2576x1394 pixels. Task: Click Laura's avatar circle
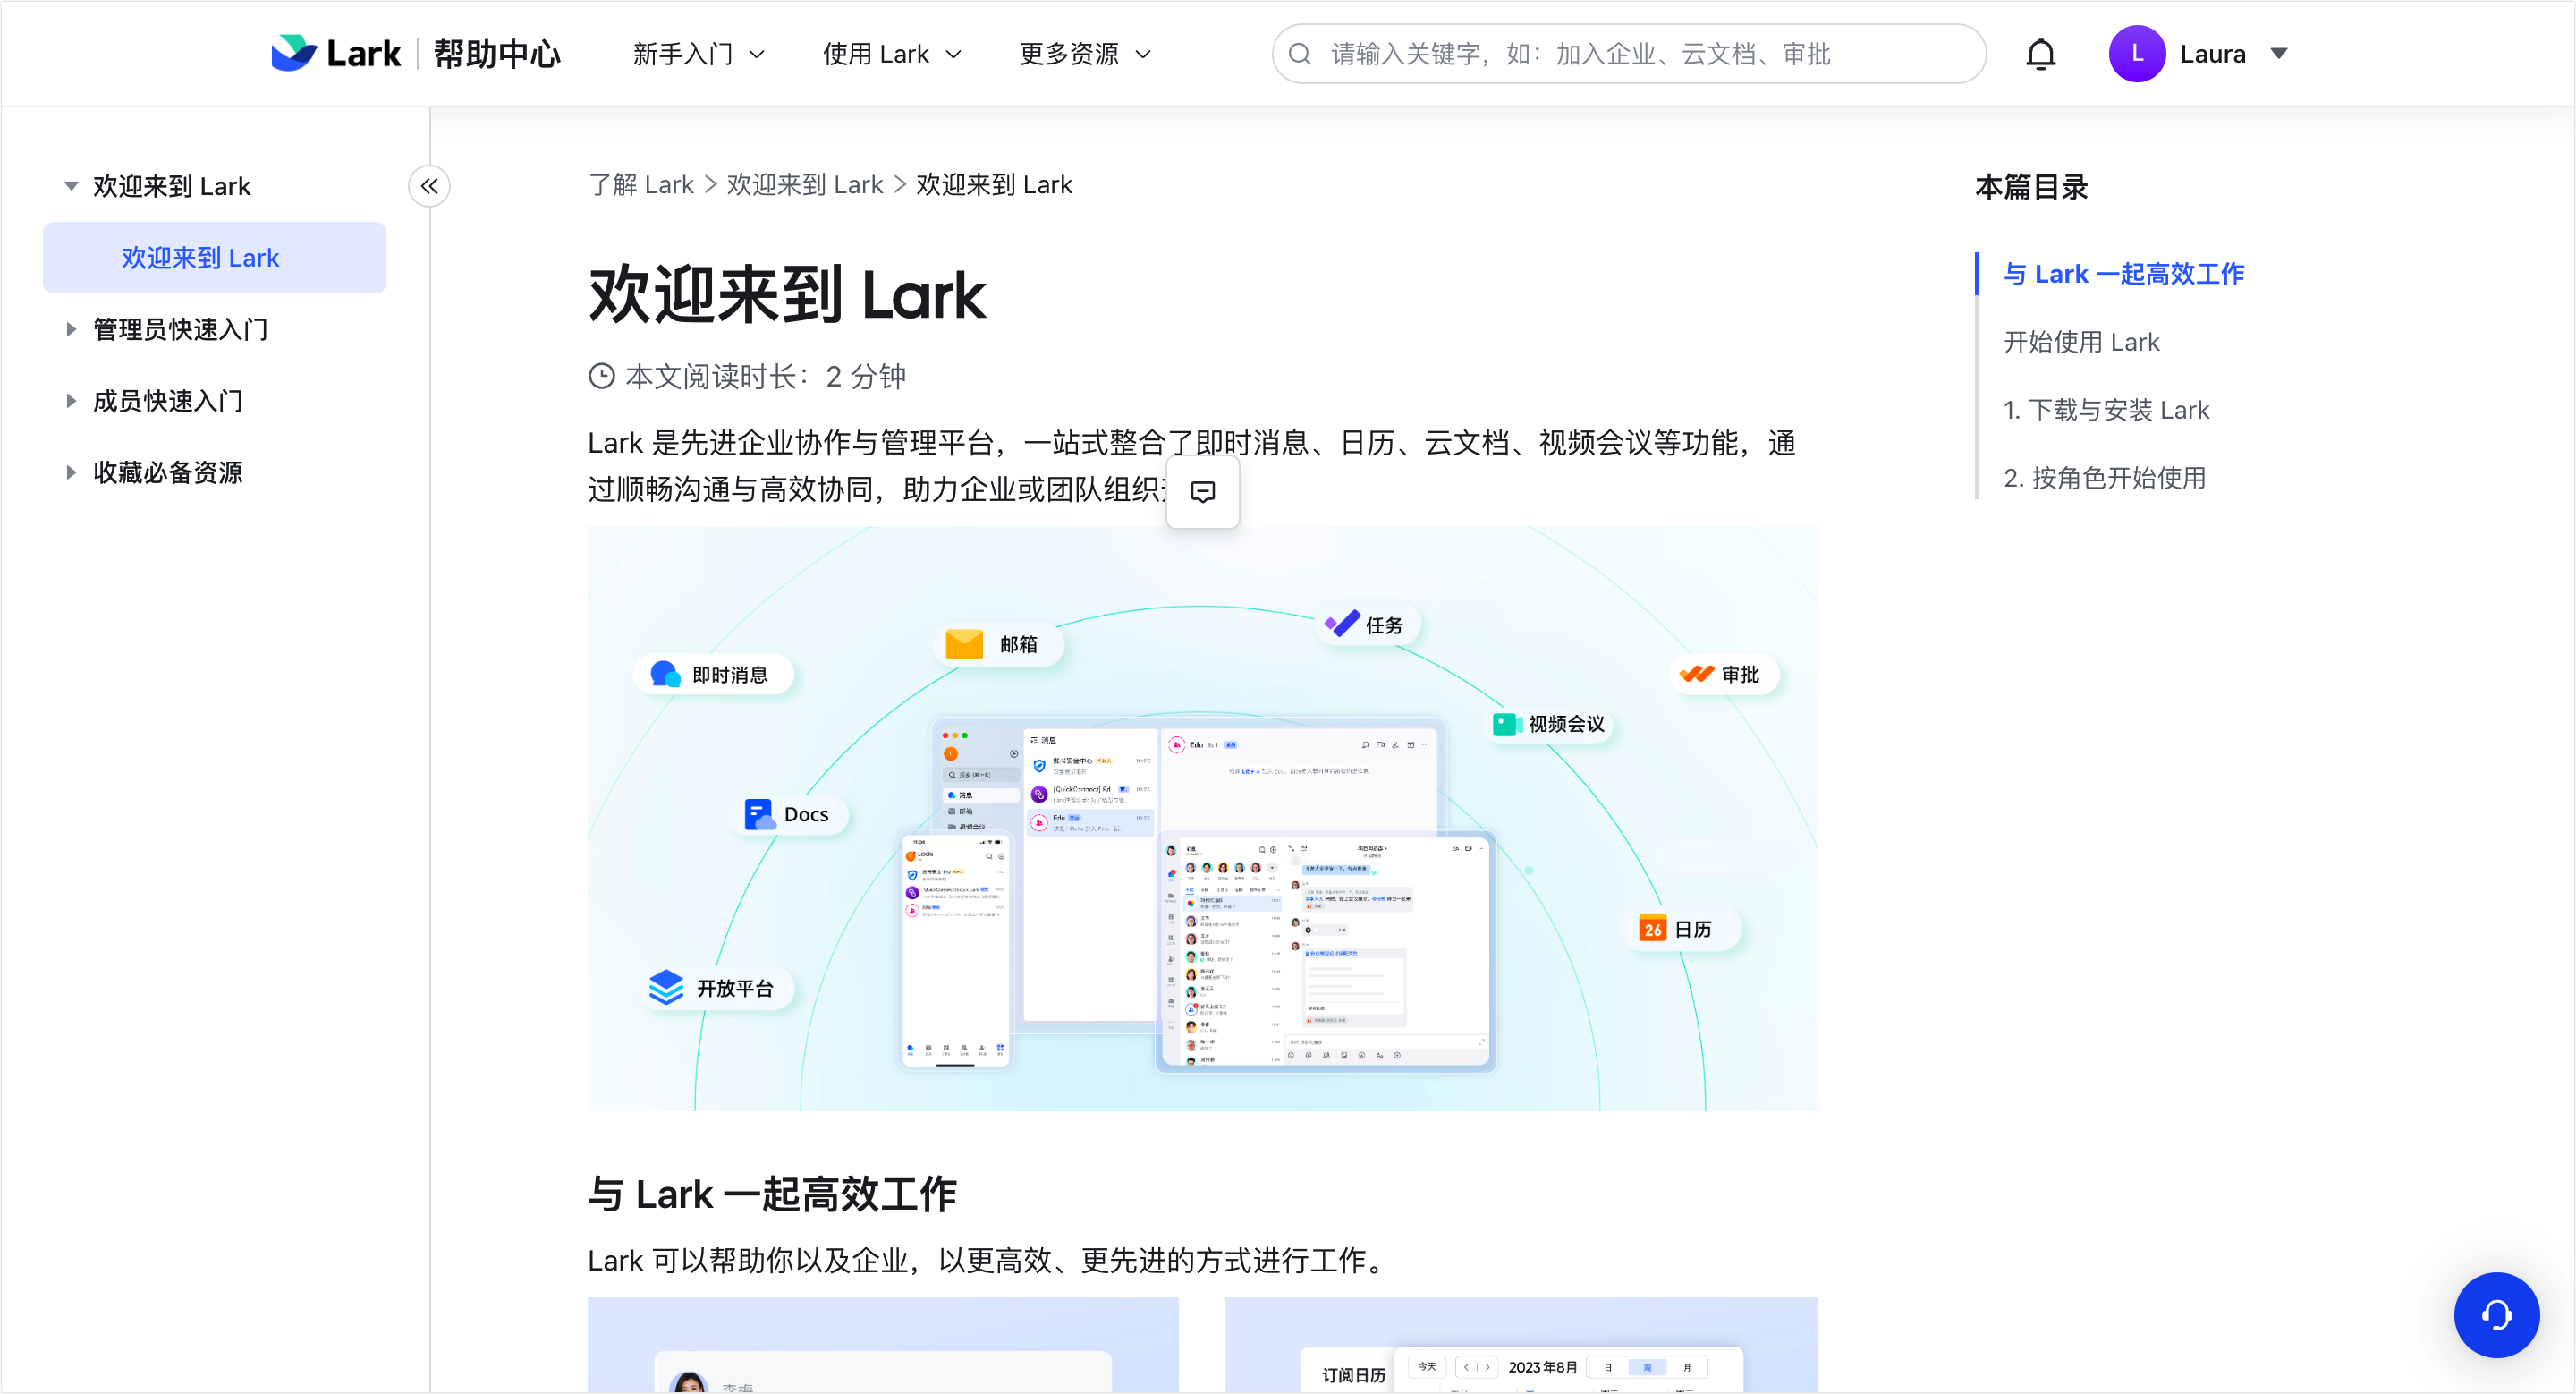(x=2136, y=53)
